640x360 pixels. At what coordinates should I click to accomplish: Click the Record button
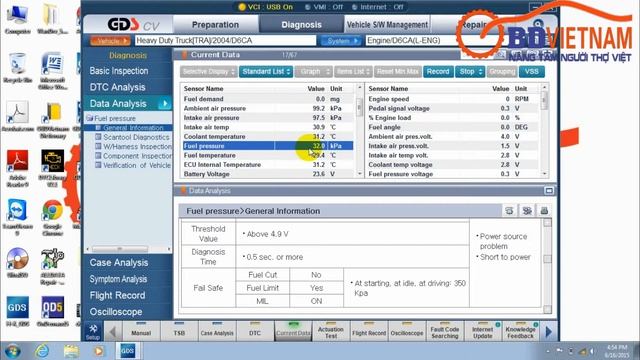pyautogui.click(x=438, y=71)
